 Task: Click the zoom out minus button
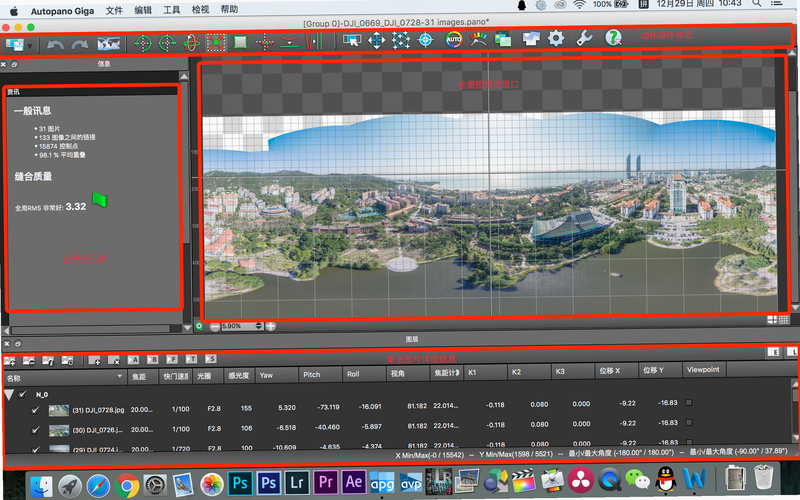pos(215,327)
